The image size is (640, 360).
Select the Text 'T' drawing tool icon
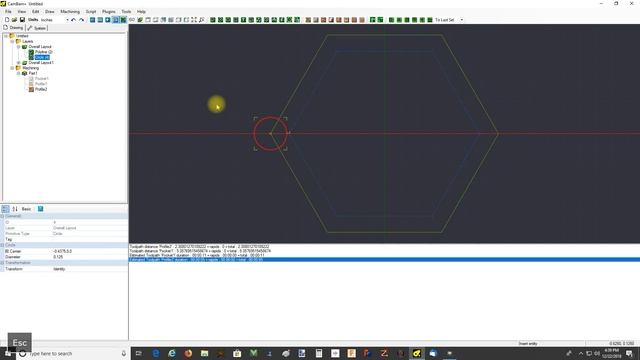[244, 20]
